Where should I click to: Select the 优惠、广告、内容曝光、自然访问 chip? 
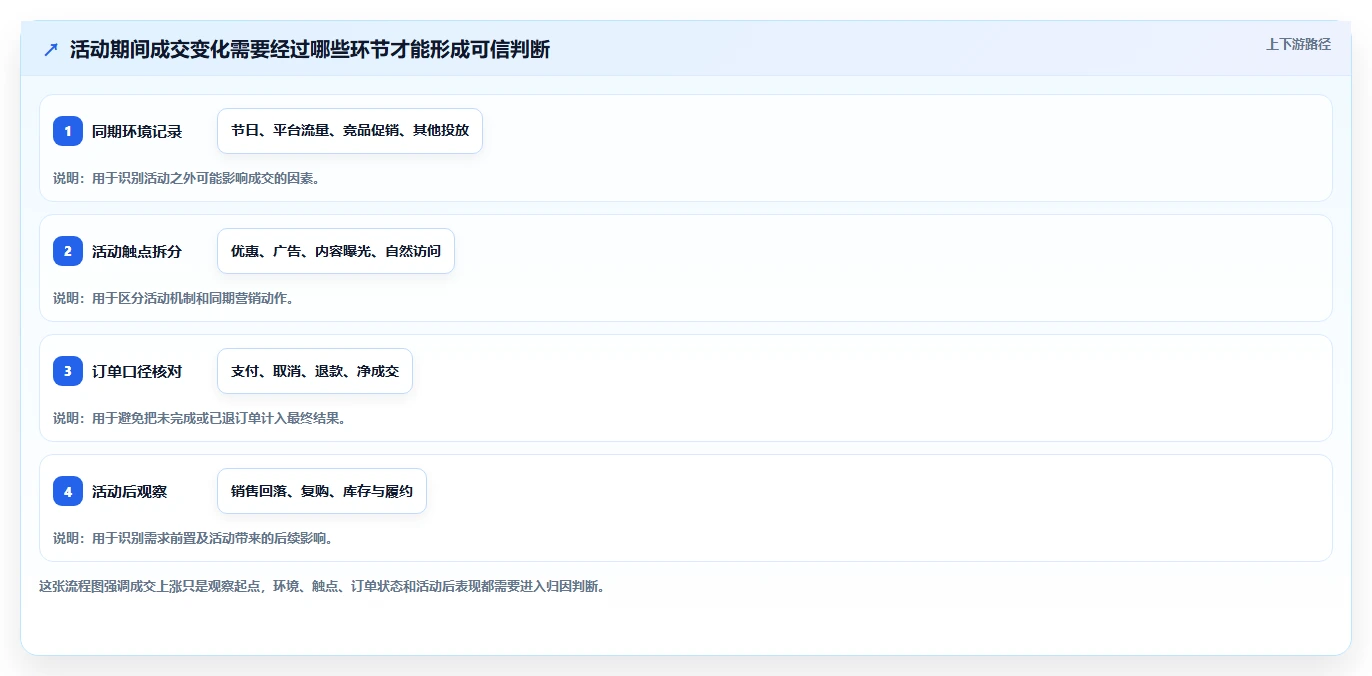[x=336, y=251]
